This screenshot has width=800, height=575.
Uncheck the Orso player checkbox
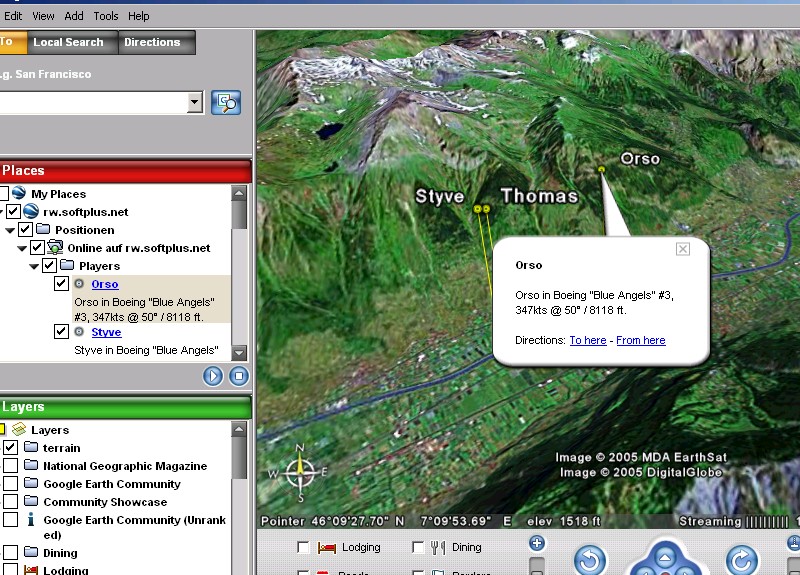61,284
